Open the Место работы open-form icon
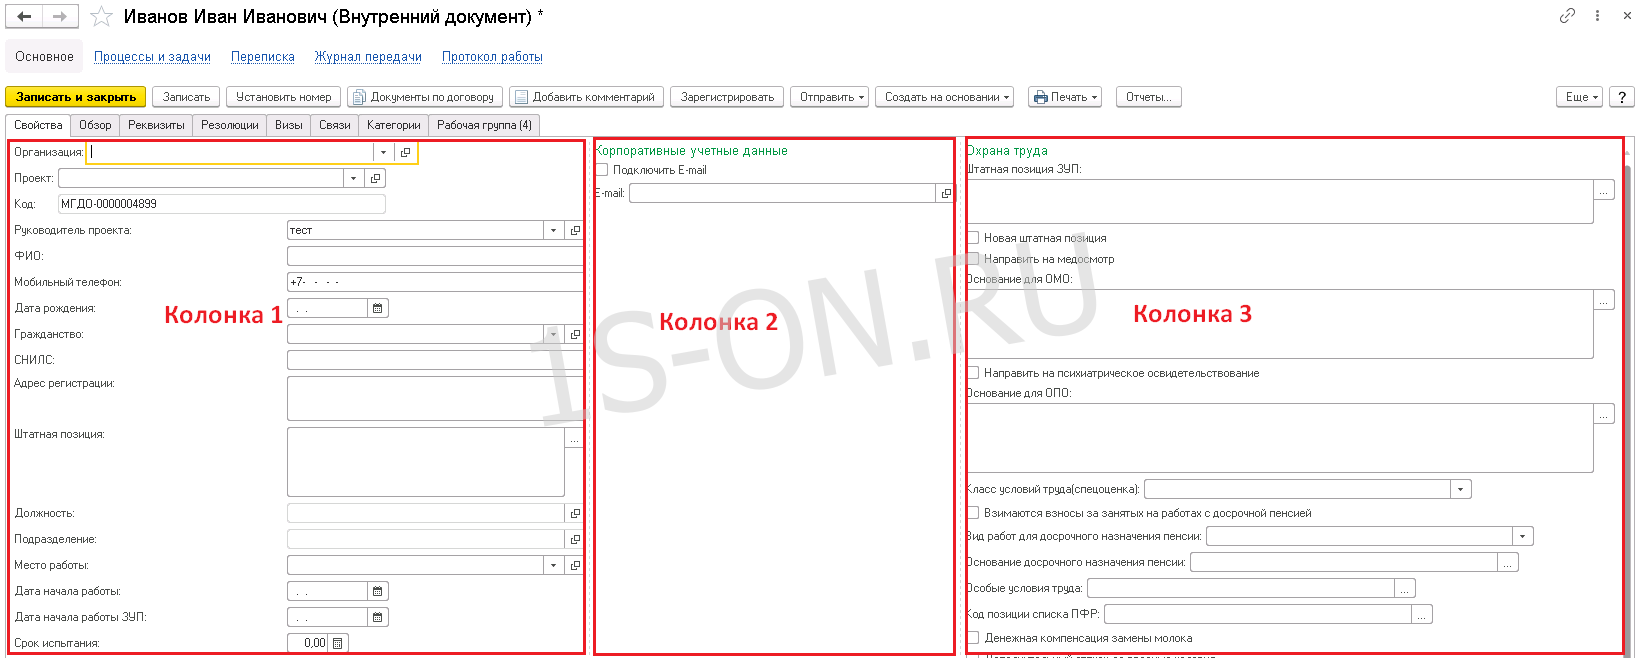The width and height of the screenshot is (1639, 658). coord(575,565)
